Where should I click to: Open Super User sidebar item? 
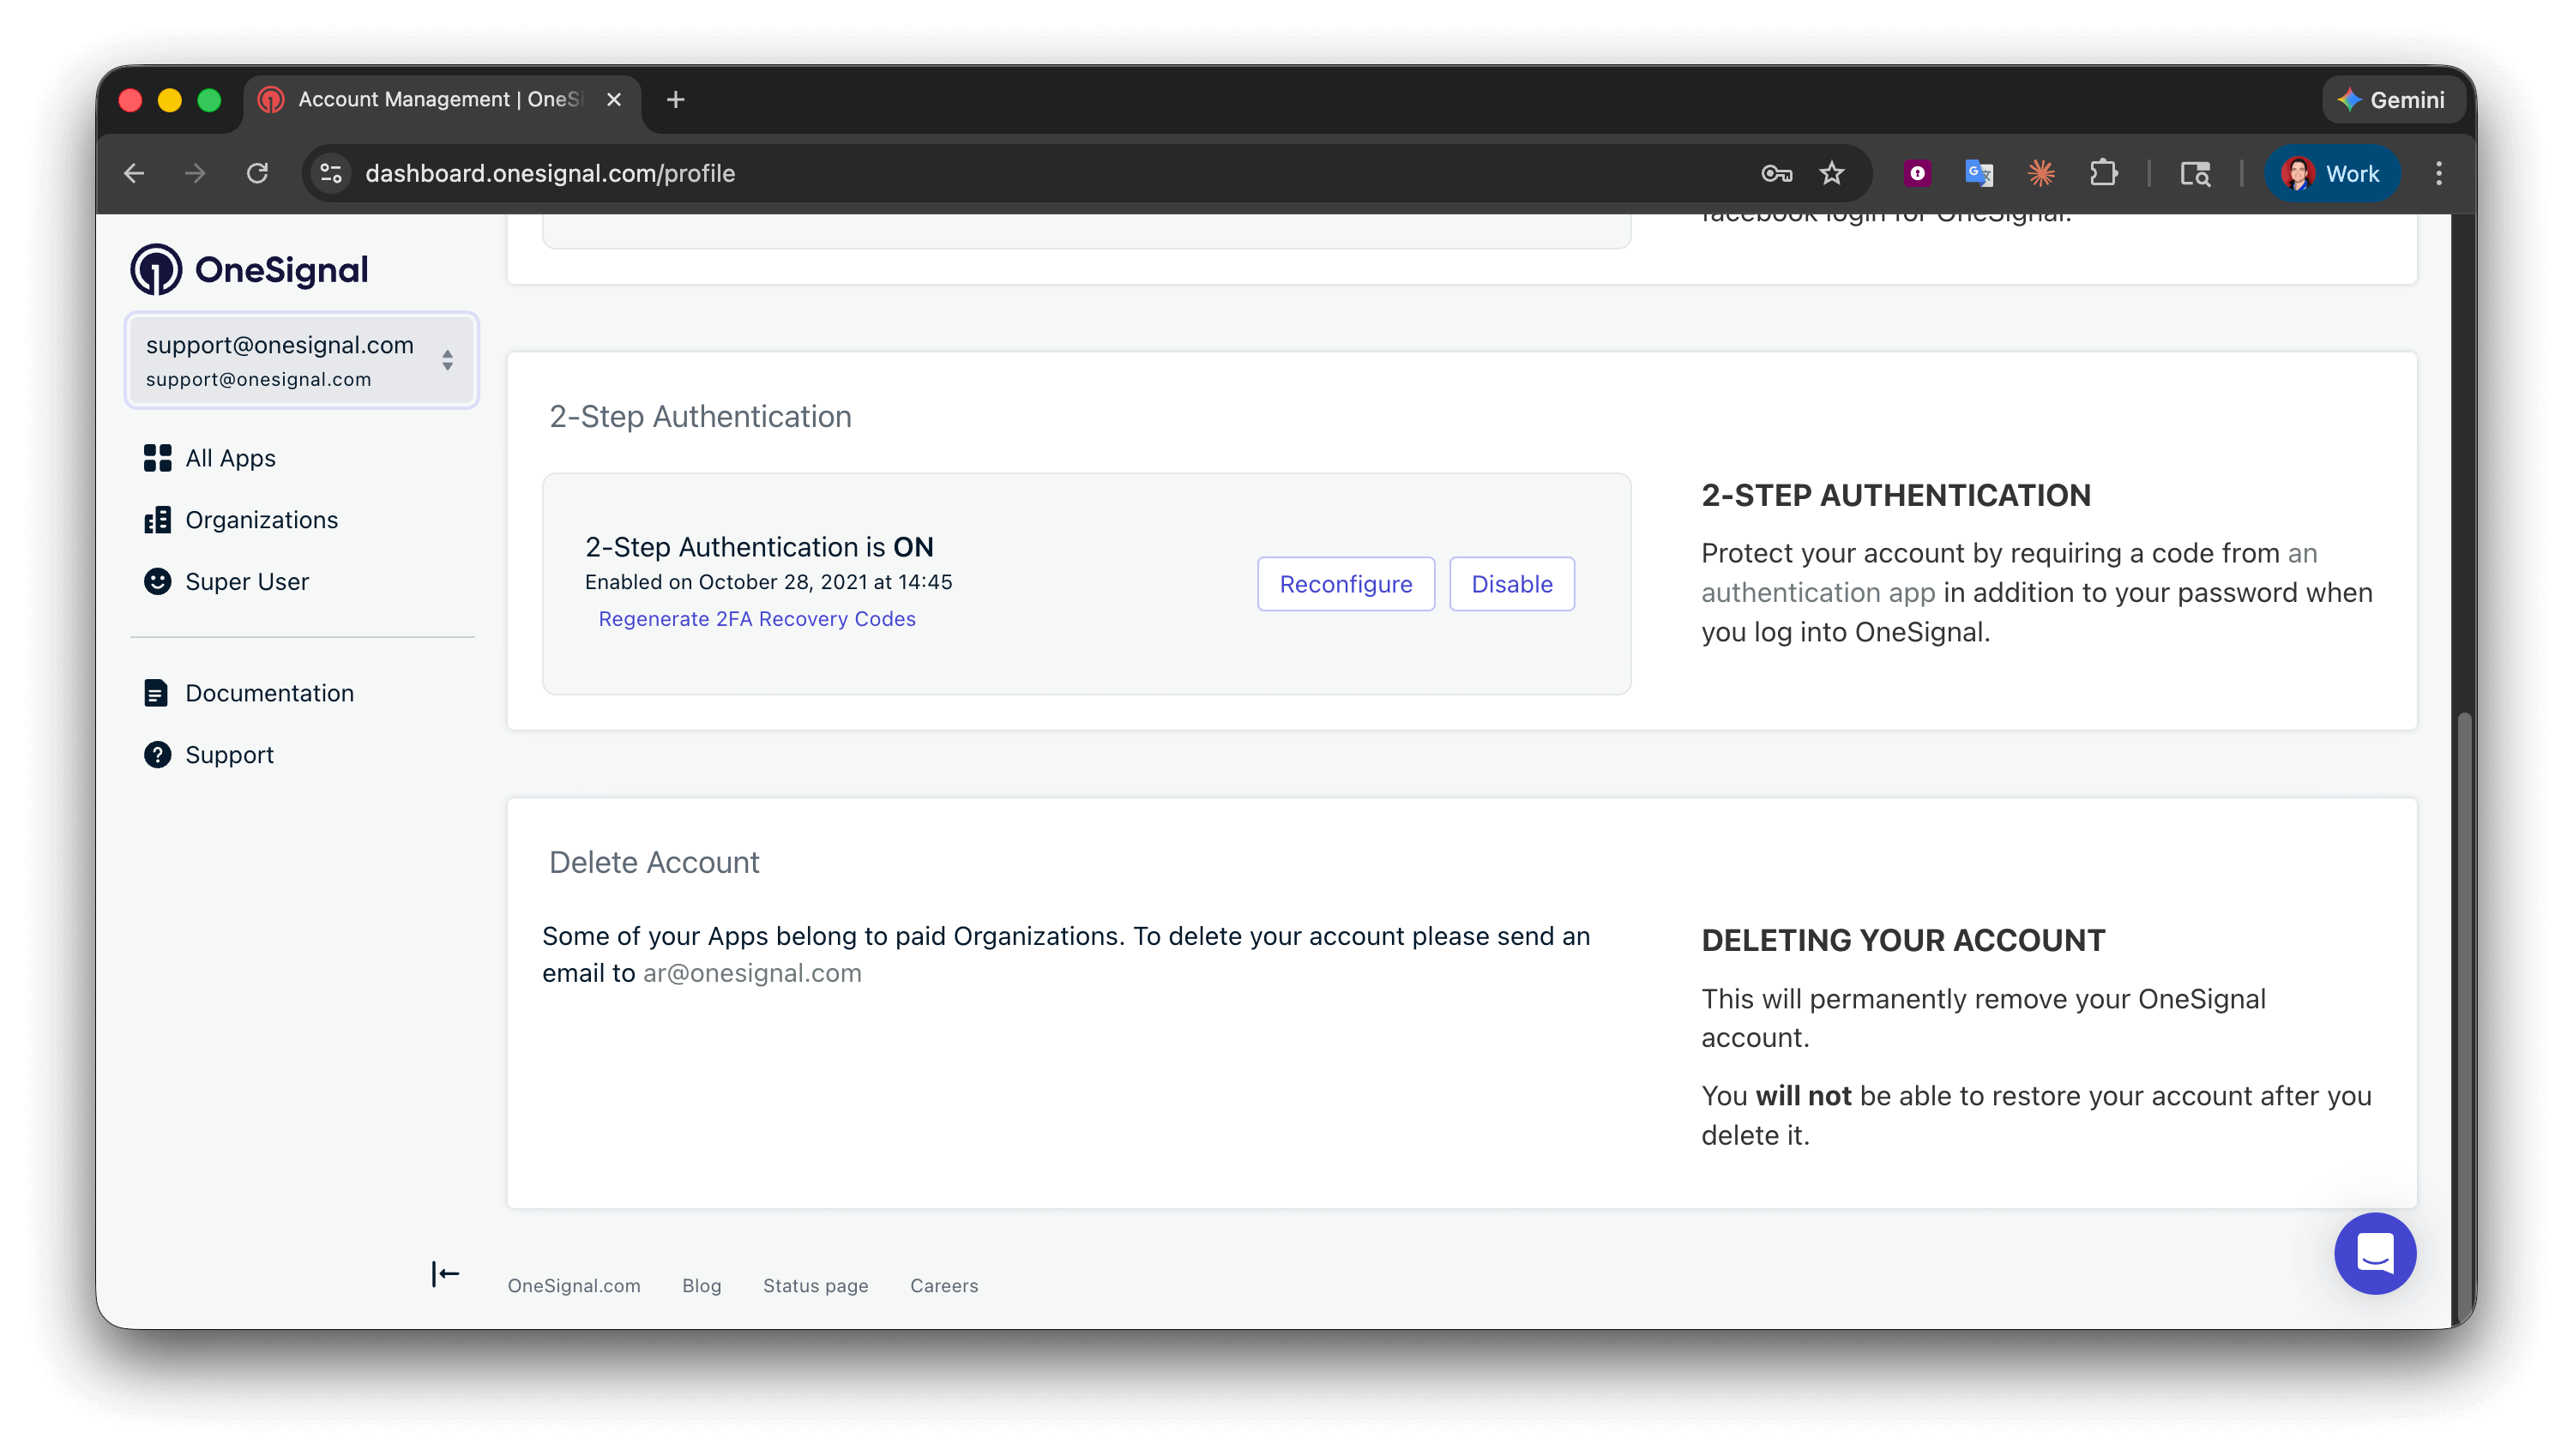tap(246, 581)
